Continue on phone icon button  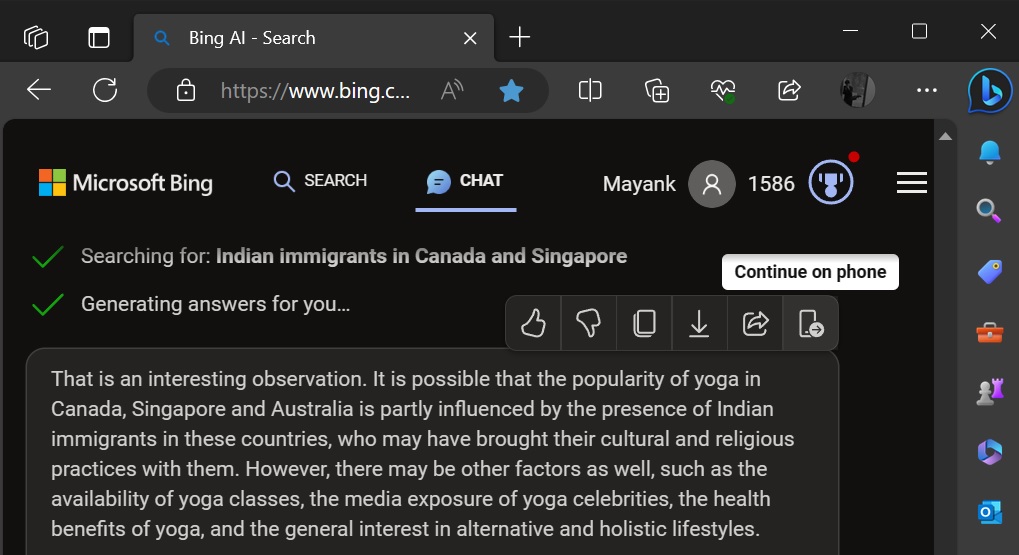pyautogui.click(x=810, y=323)
